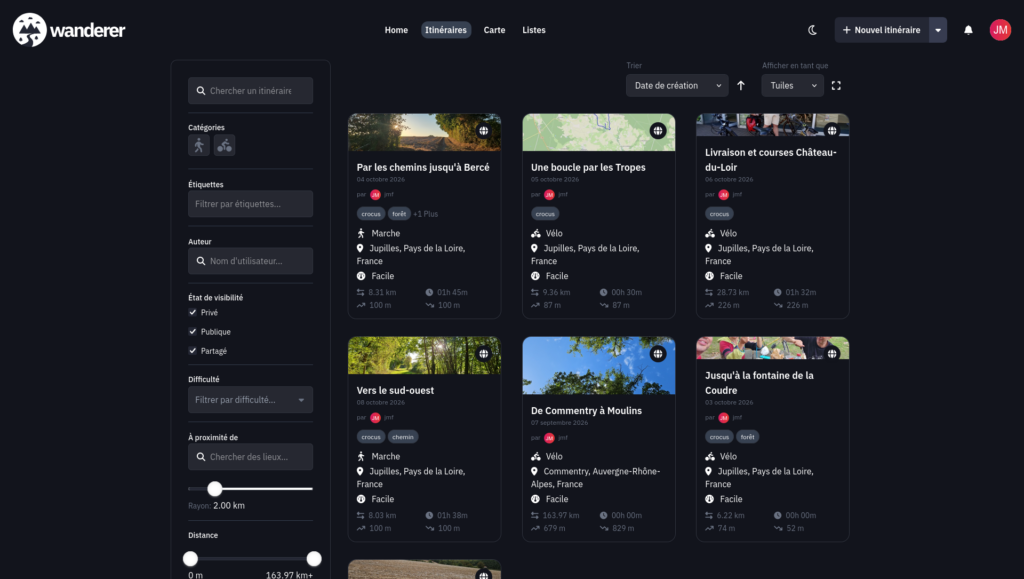Click search magnifier in Chercher un itinéraire

(200, 91)
